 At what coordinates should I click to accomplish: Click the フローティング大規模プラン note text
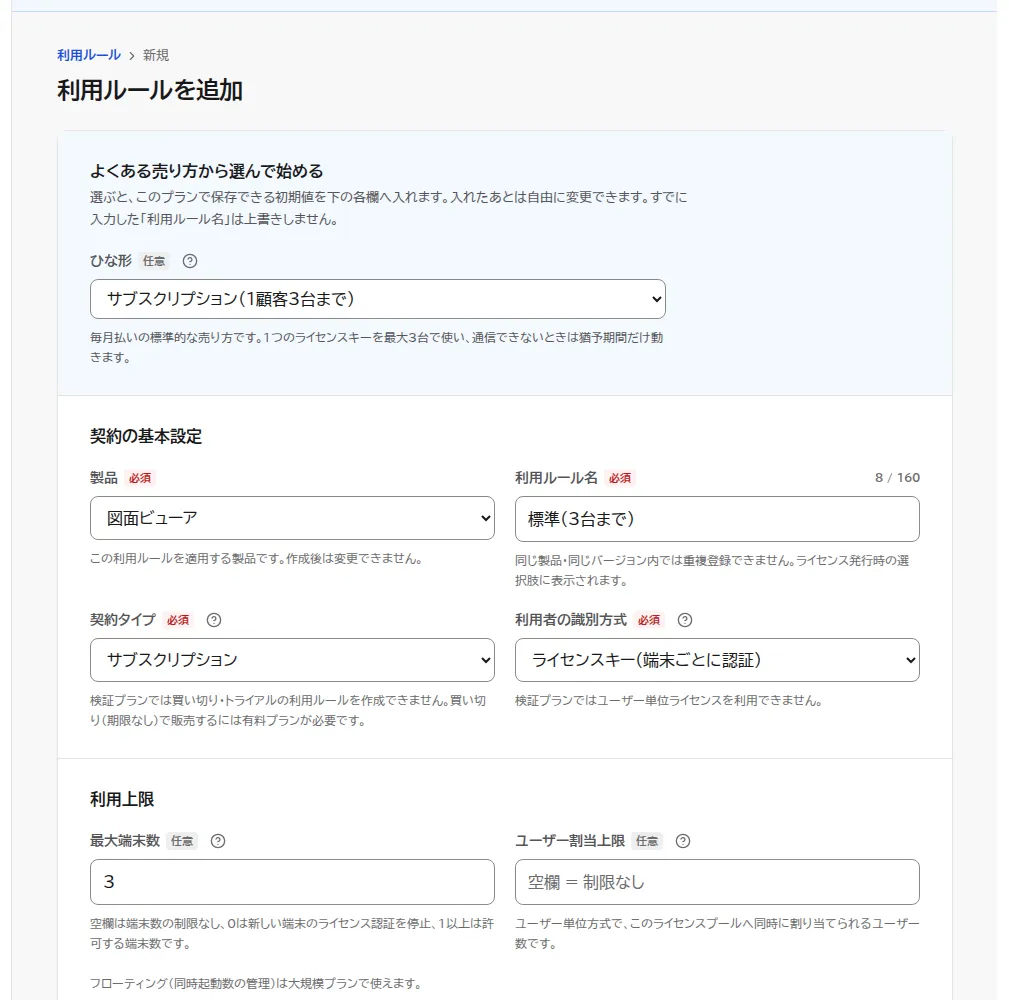[256, 983]
